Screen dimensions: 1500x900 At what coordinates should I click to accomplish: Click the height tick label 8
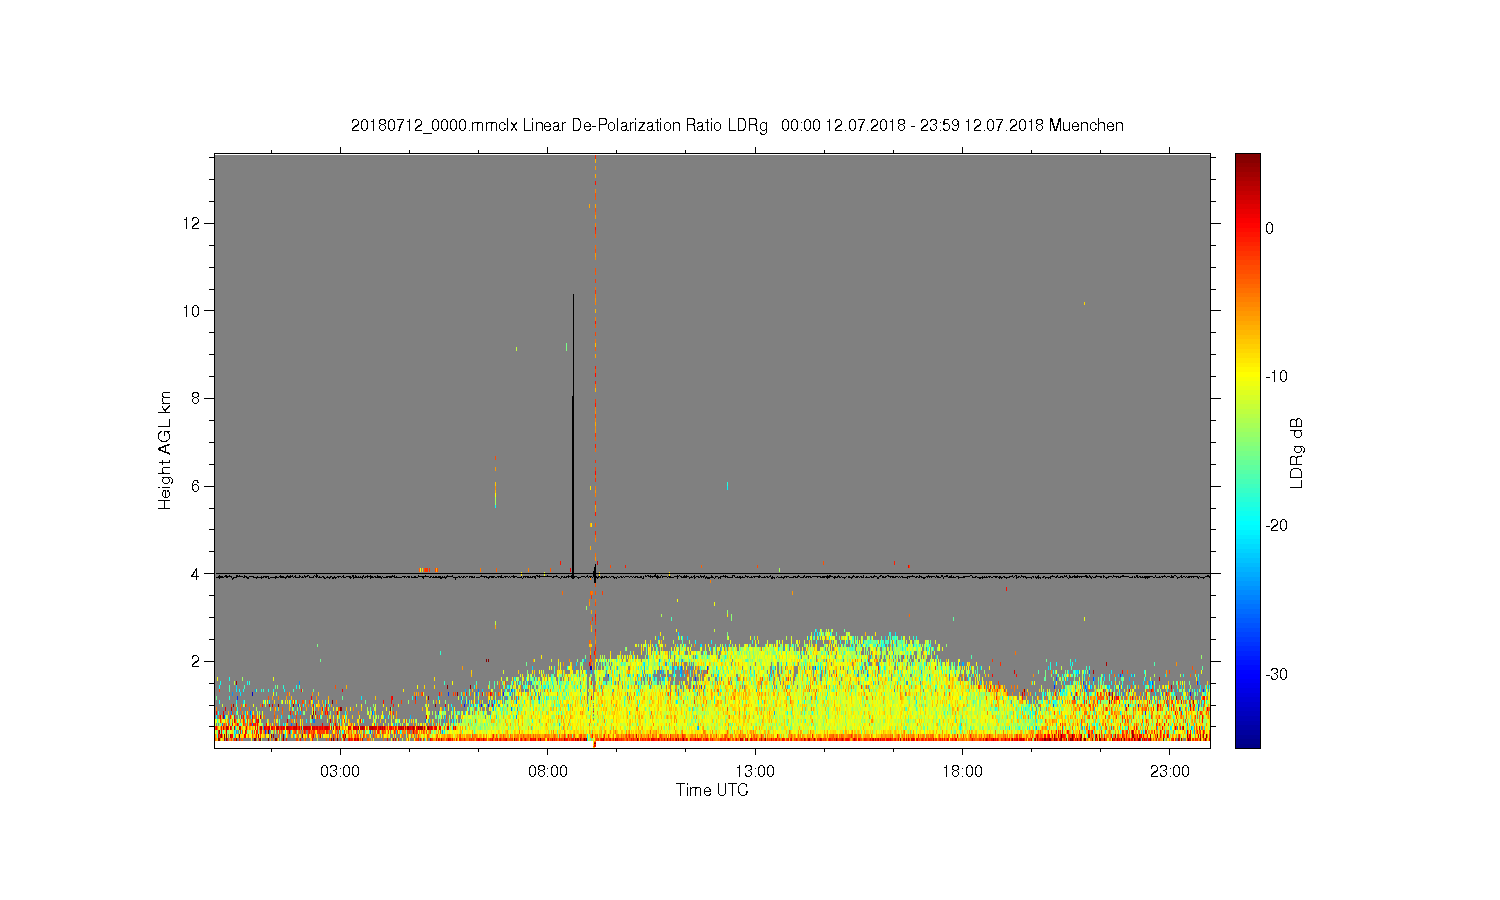[195, 398]
